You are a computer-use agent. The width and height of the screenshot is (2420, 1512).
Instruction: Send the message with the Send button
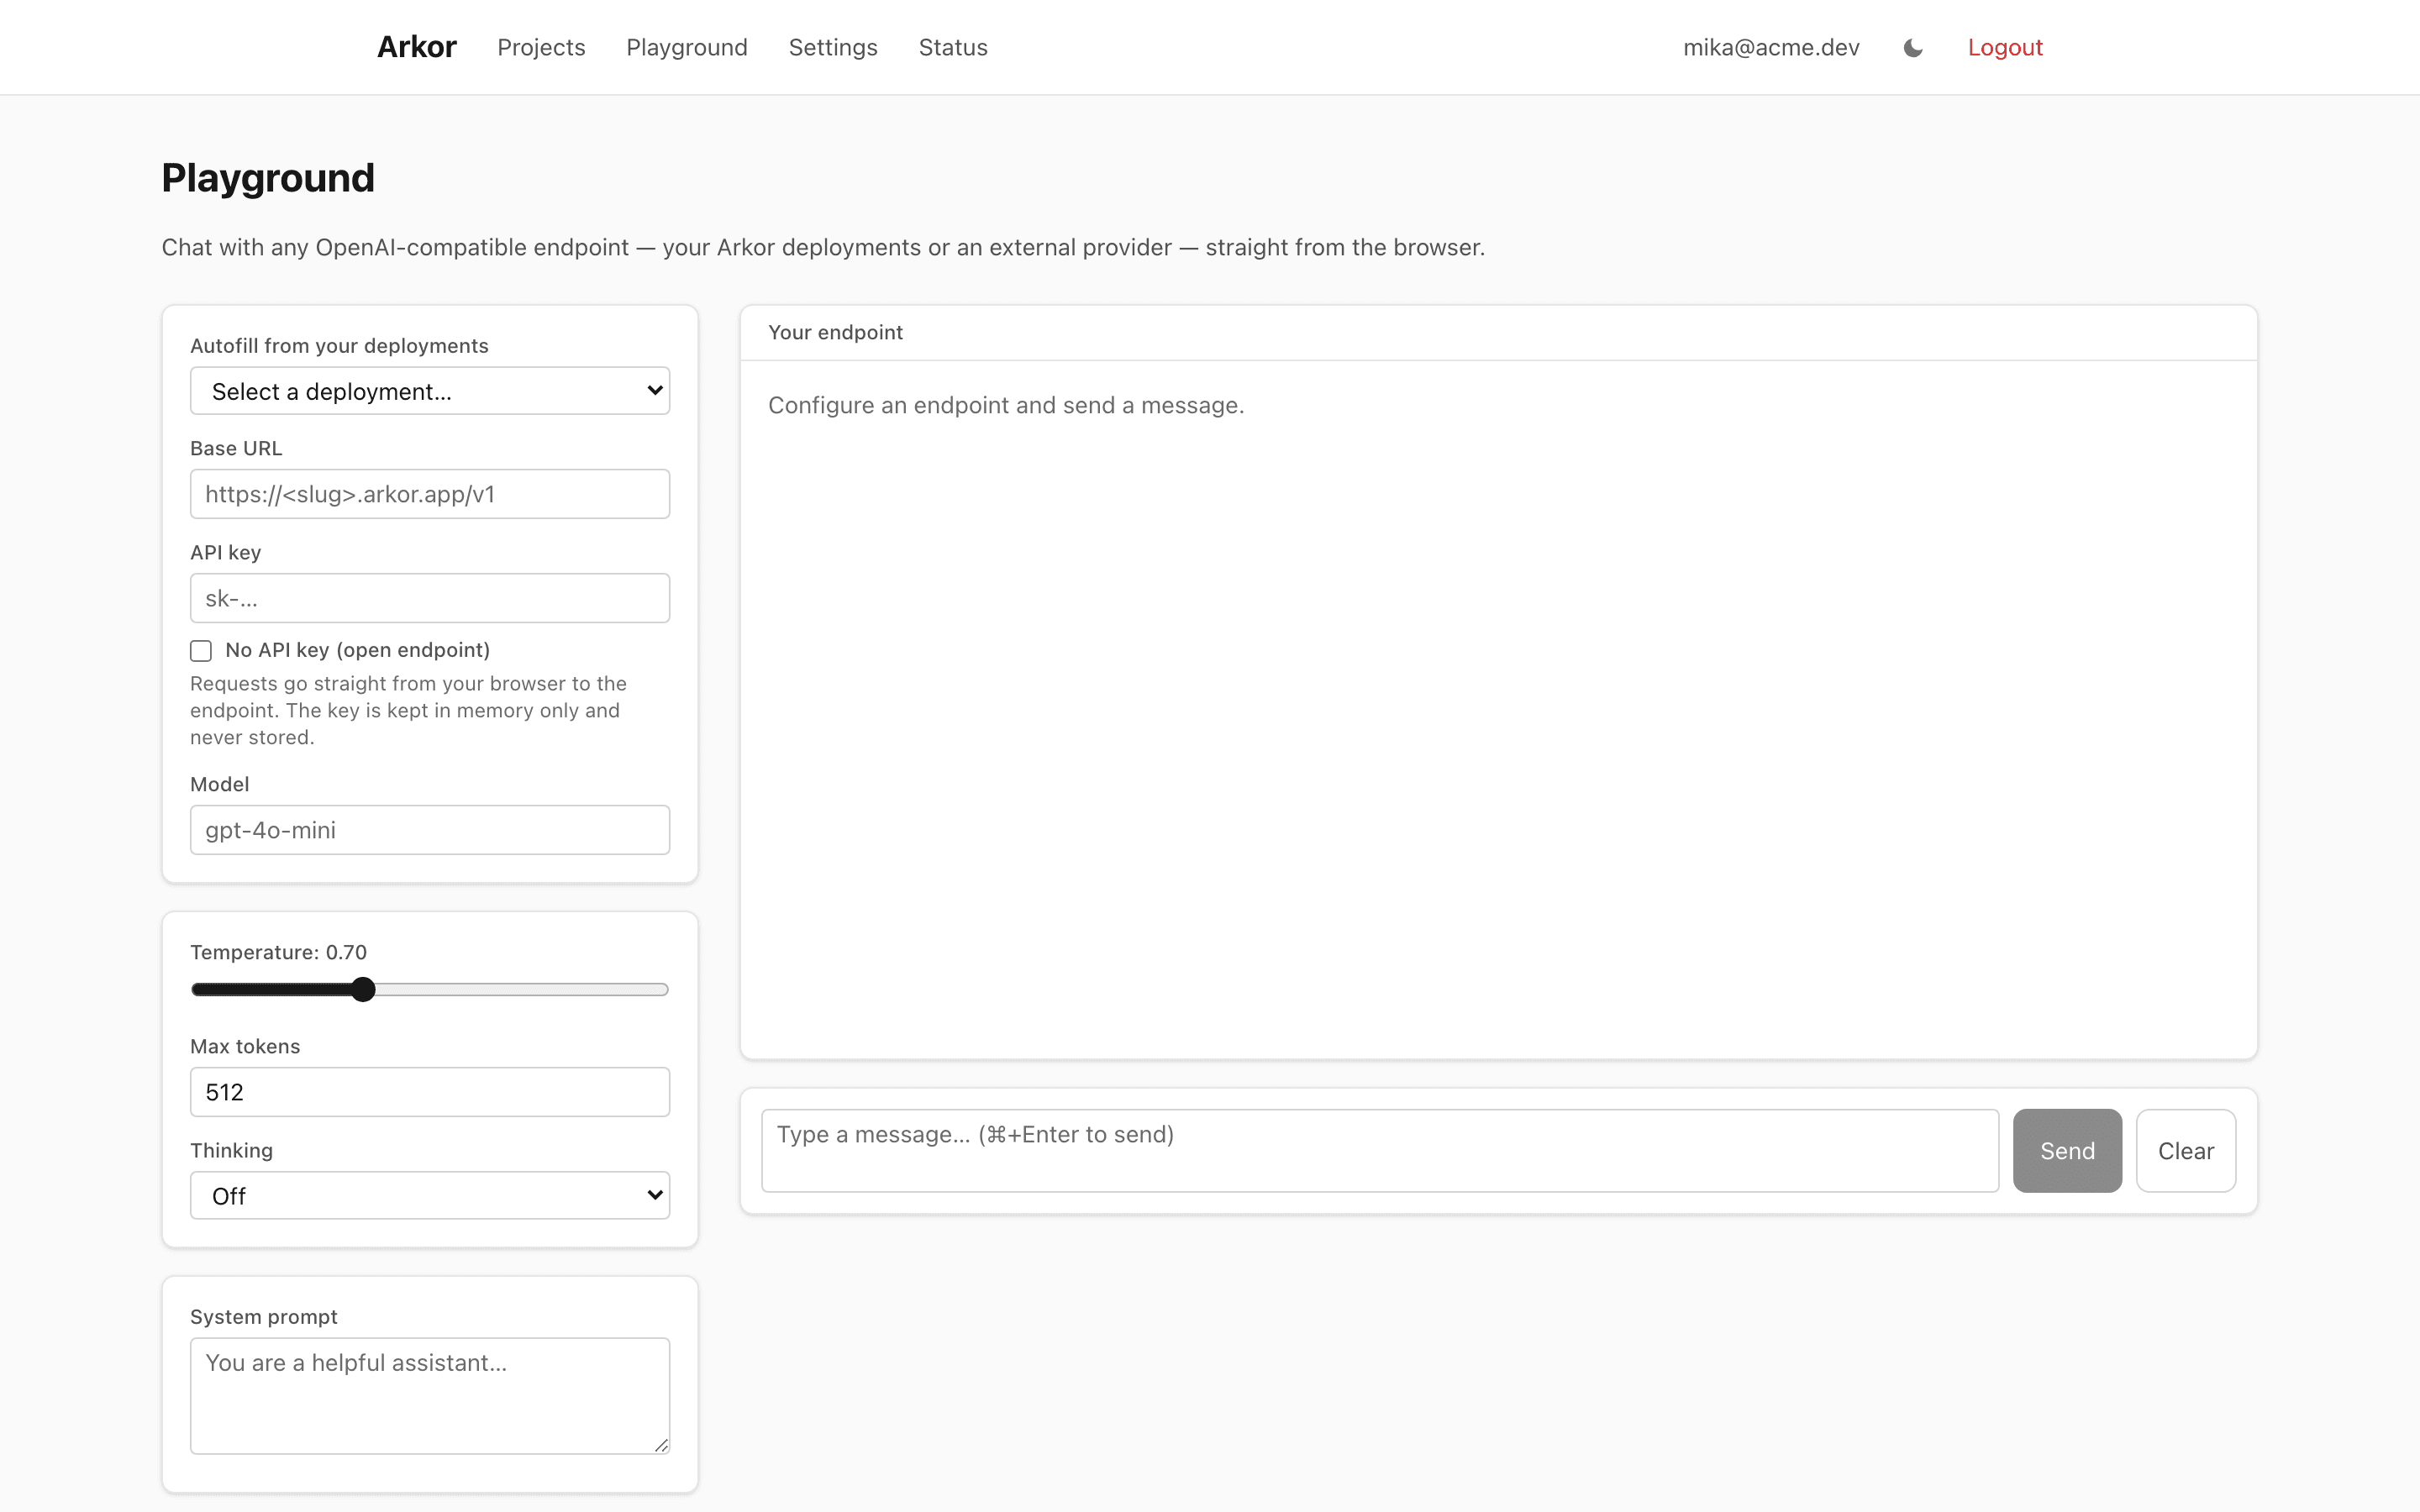click(2067, 1151)
